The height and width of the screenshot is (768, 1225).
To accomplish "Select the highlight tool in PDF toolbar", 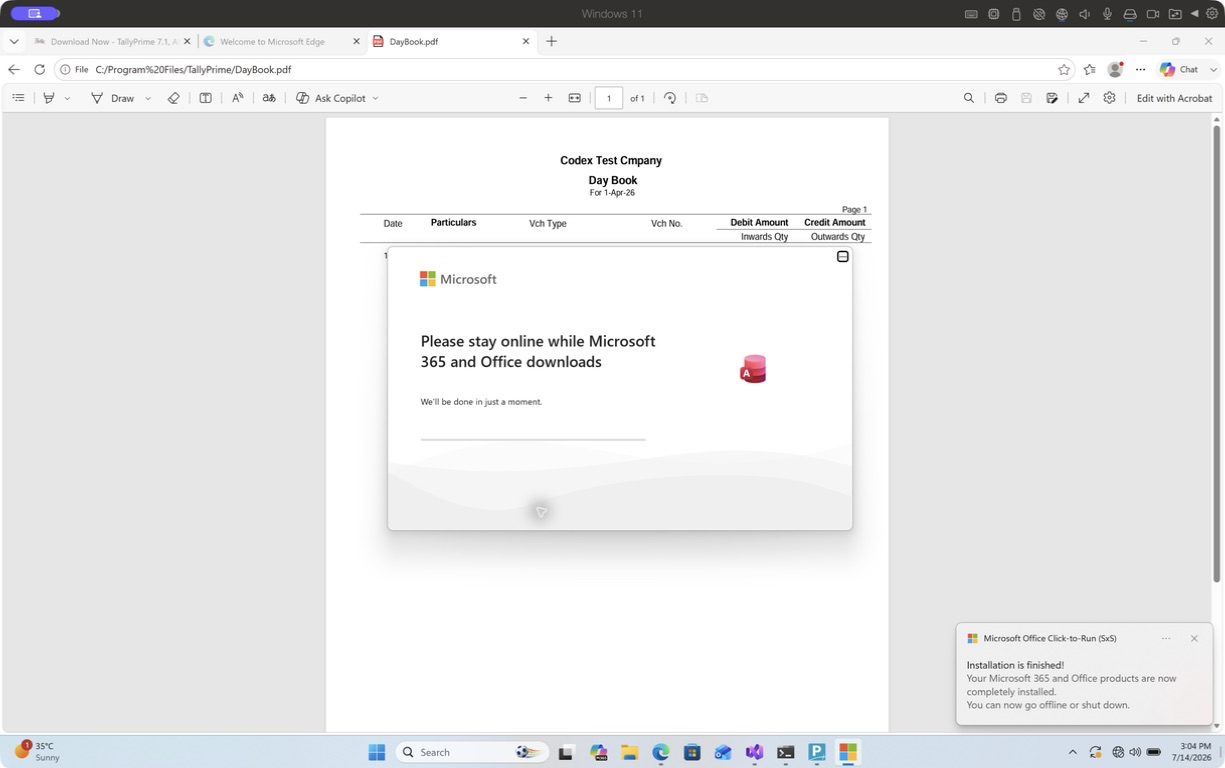I will (x=48, y=98).
